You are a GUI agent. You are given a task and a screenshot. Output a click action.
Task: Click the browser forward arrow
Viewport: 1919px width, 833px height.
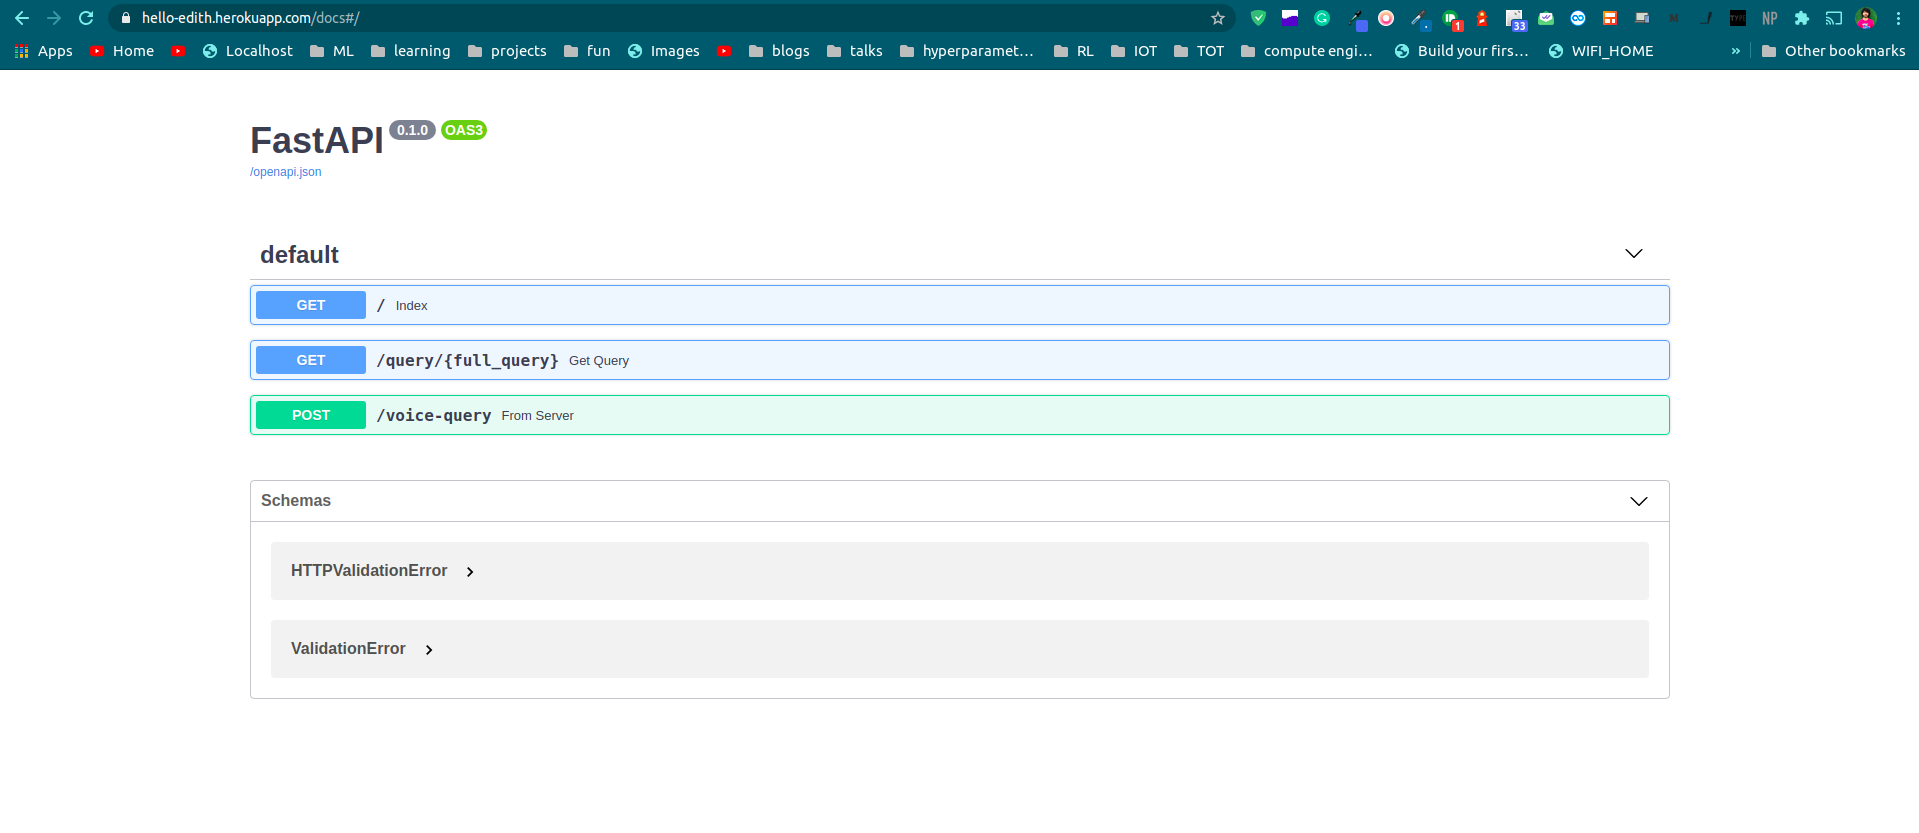[54, 18]
